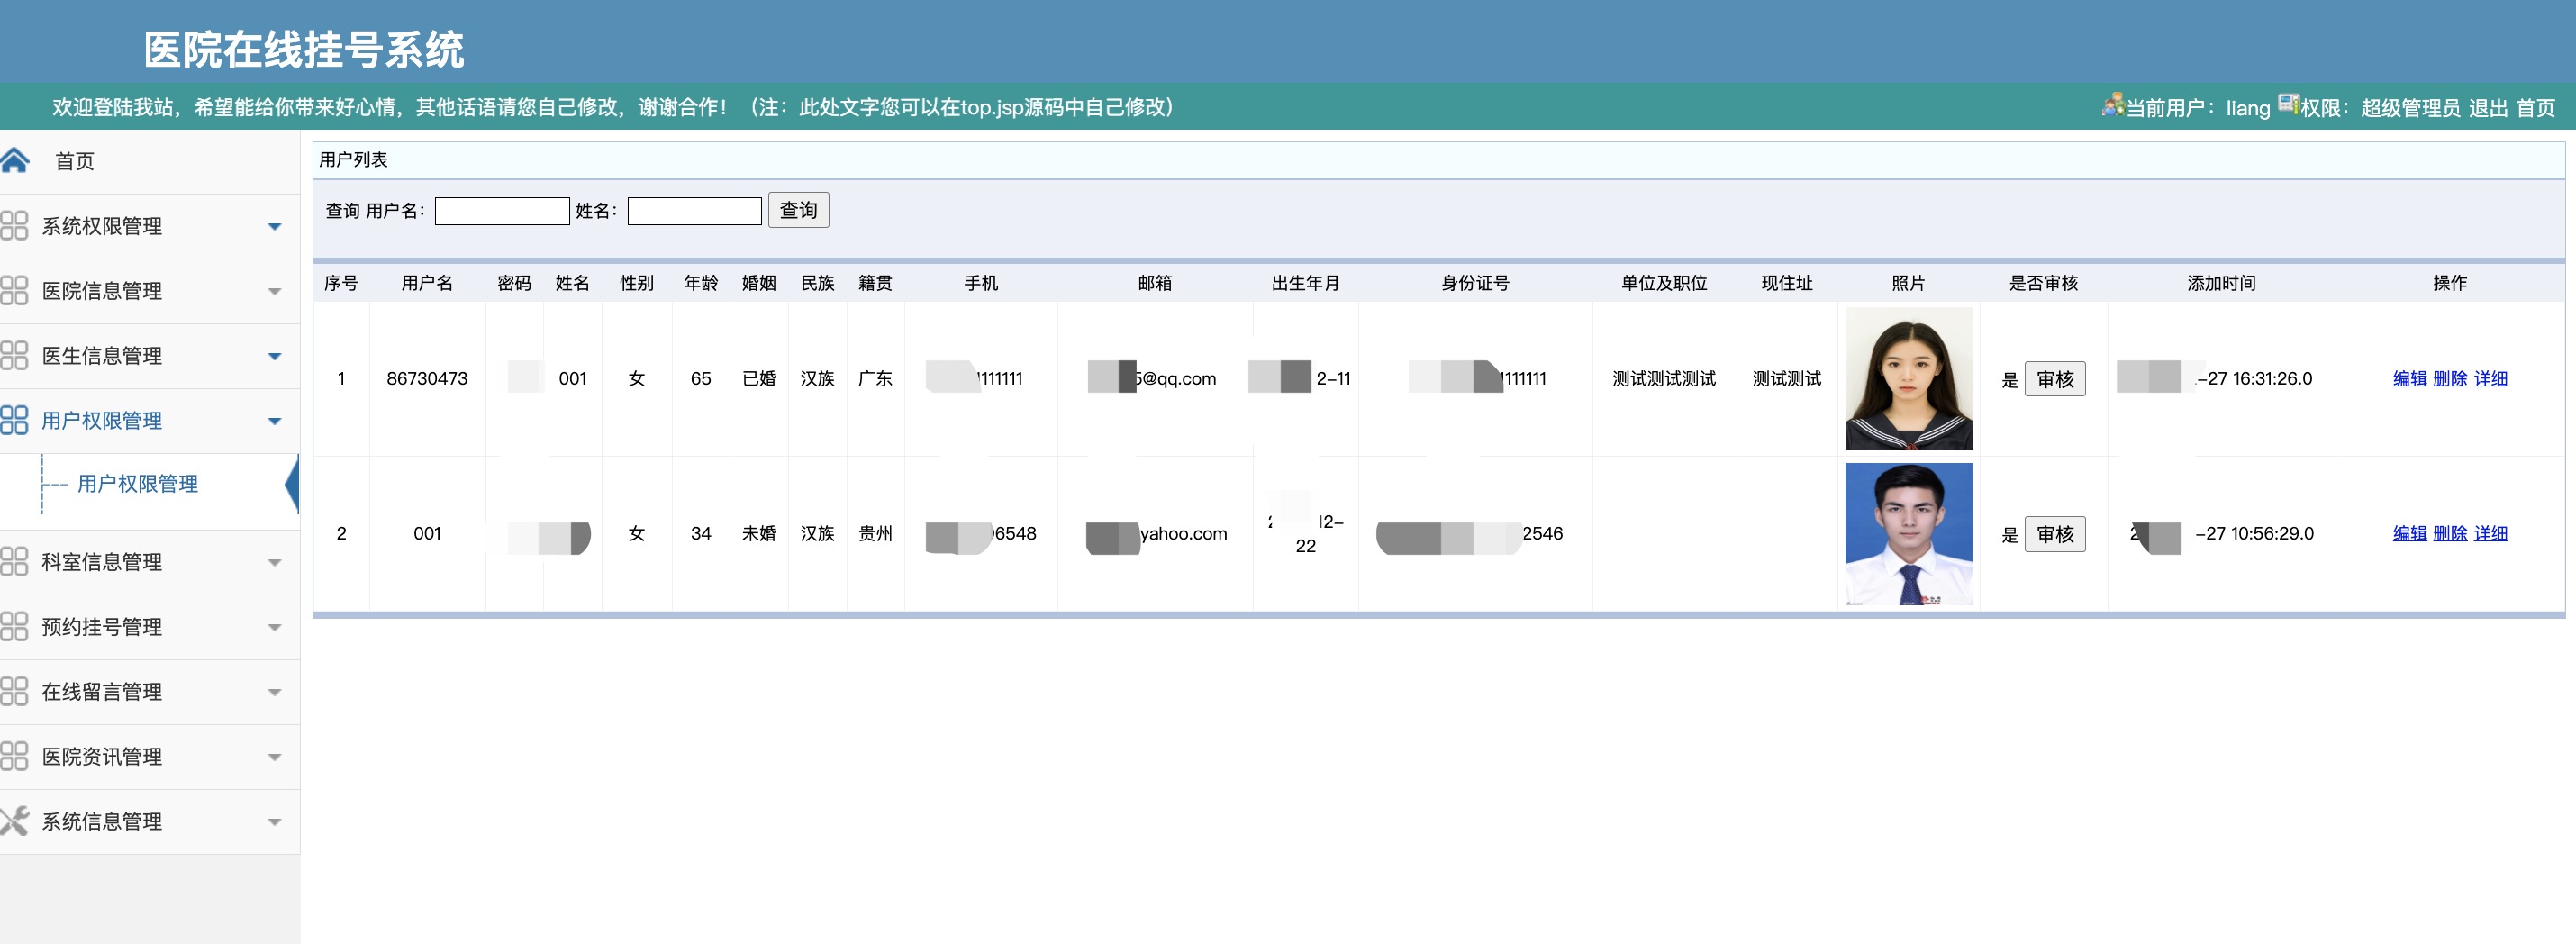Viewport: 2576px width, 944px height.
Task: Expand the 医生信息管理 dropdown arrow
Action: point(275,357)
